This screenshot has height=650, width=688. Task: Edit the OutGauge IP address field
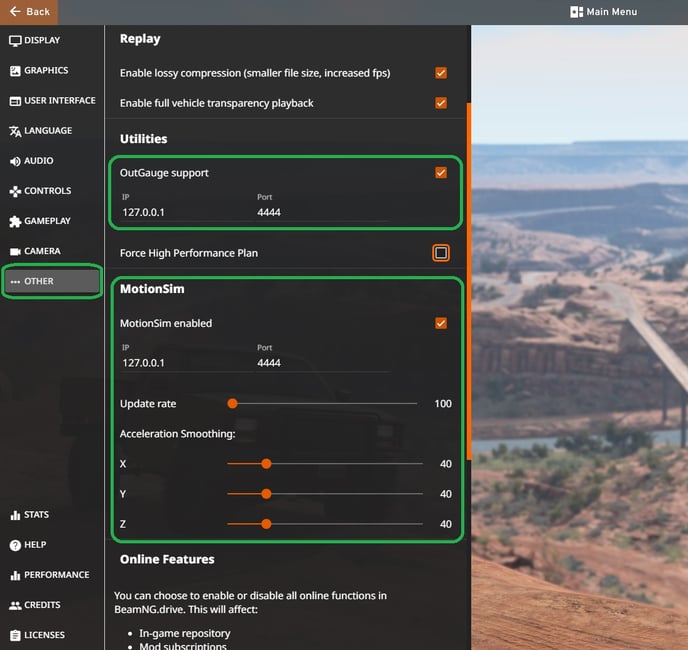[186, 212]
